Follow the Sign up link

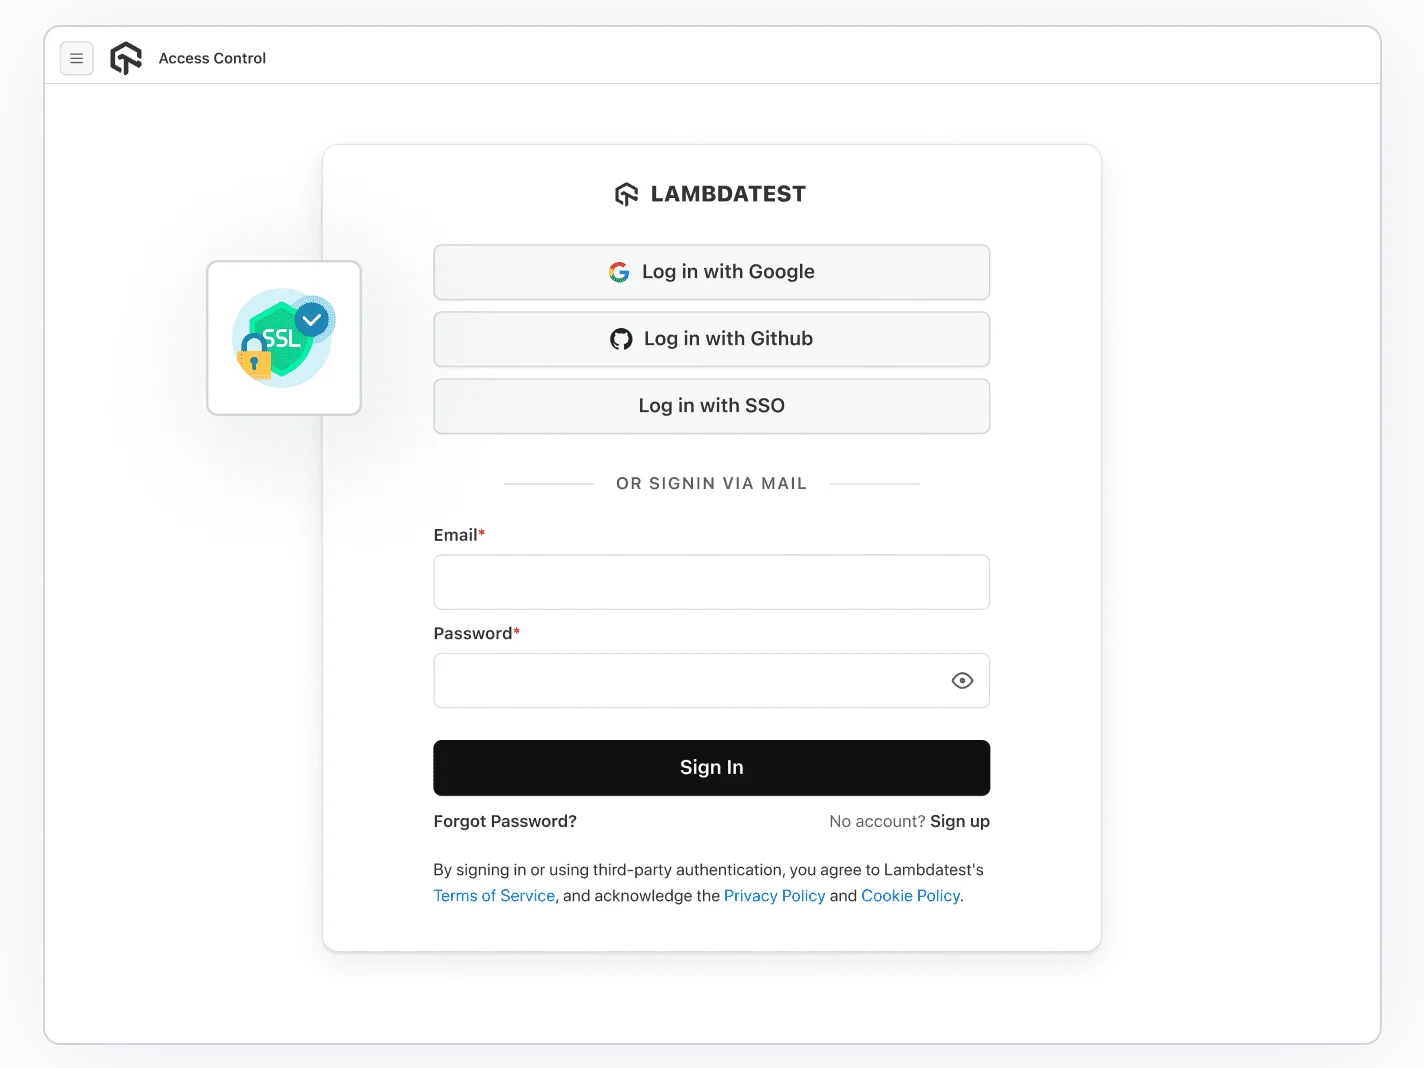click(959, 821)
